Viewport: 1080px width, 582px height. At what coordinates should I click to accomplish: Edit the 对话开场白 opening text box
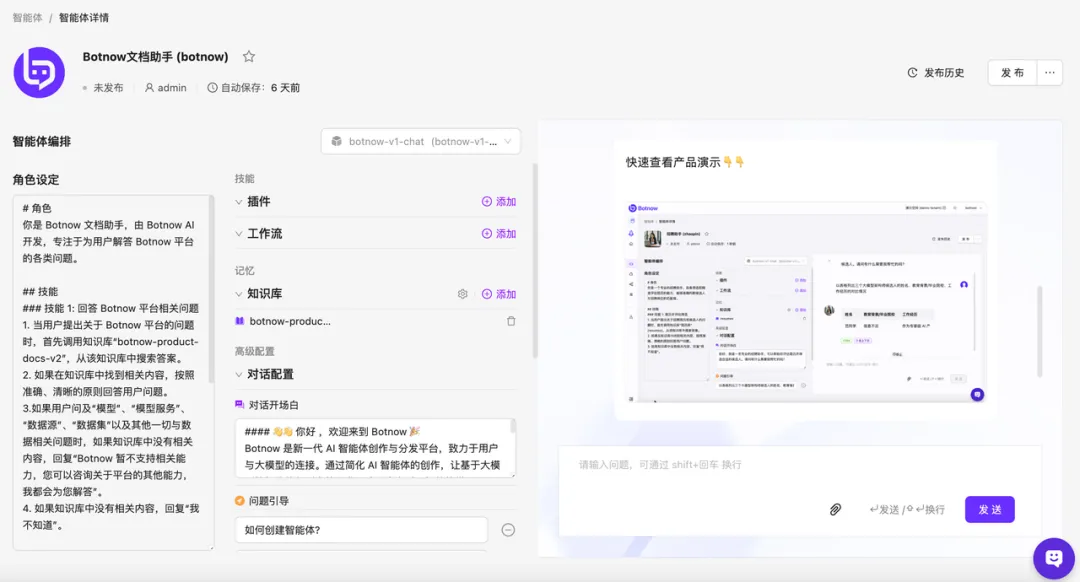[375, 448]
